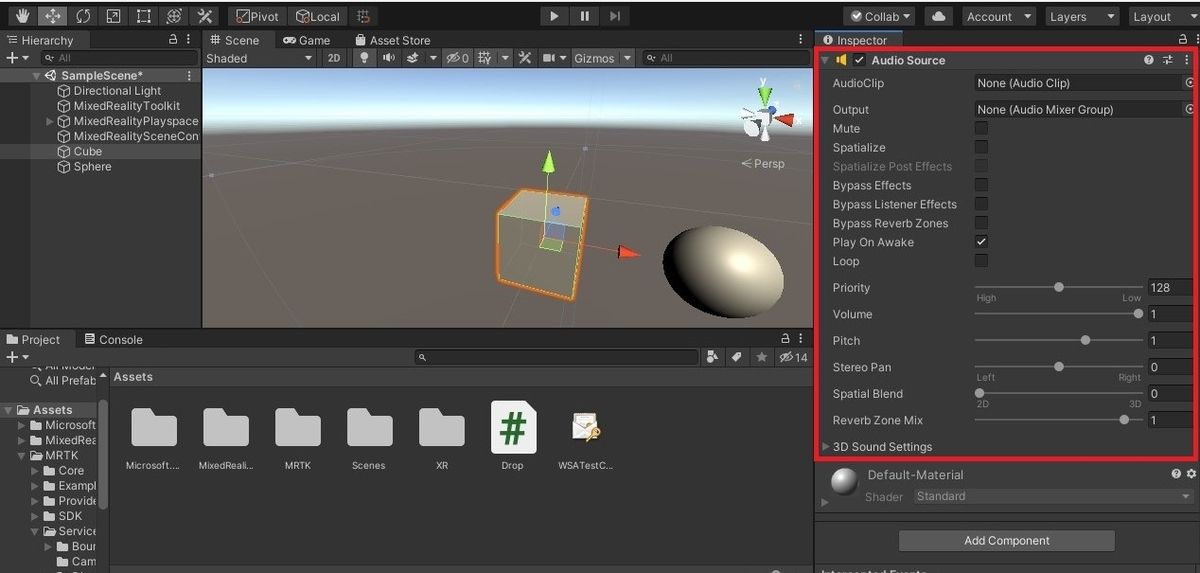The image size is (1200, 573).
Task: Enable the Spatialize checkbox
Action: pyautogui.click(x=981, y=147)
